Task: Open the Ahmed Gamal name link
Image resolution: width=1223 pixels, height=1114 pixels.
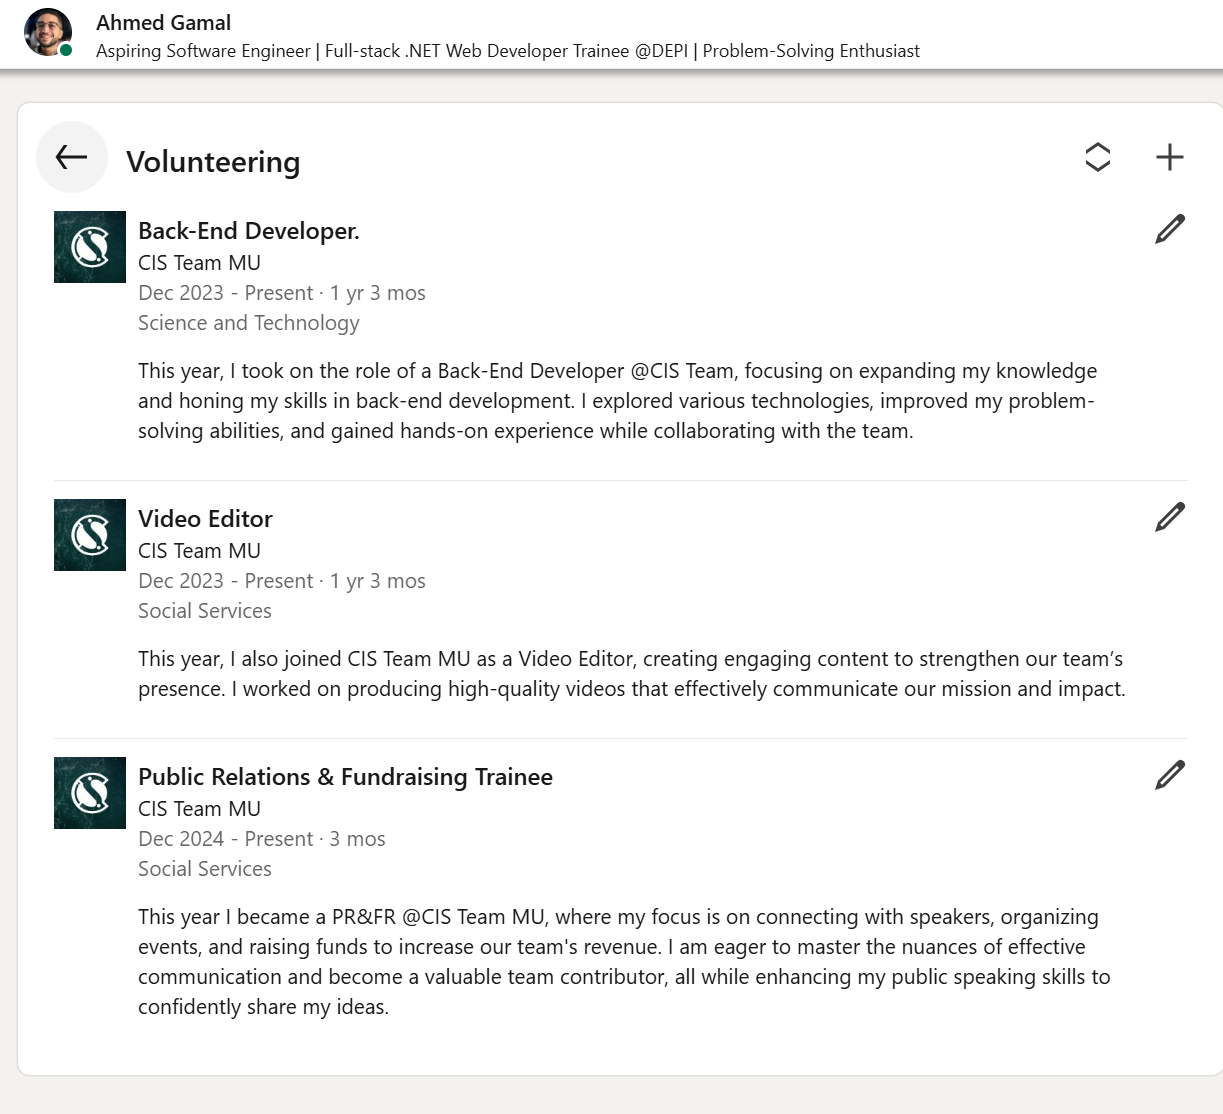Action: pos(163,22)
